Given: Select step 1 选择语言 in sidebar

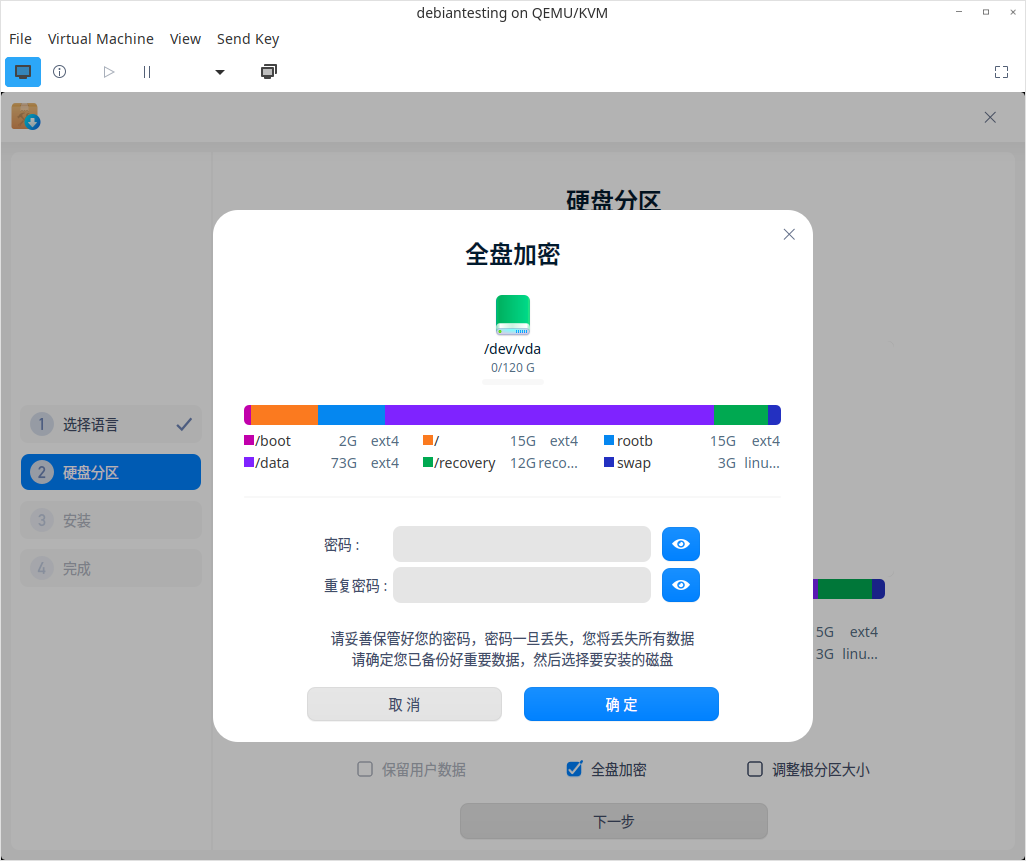Looking at the screenshot, I should (111, 425).
